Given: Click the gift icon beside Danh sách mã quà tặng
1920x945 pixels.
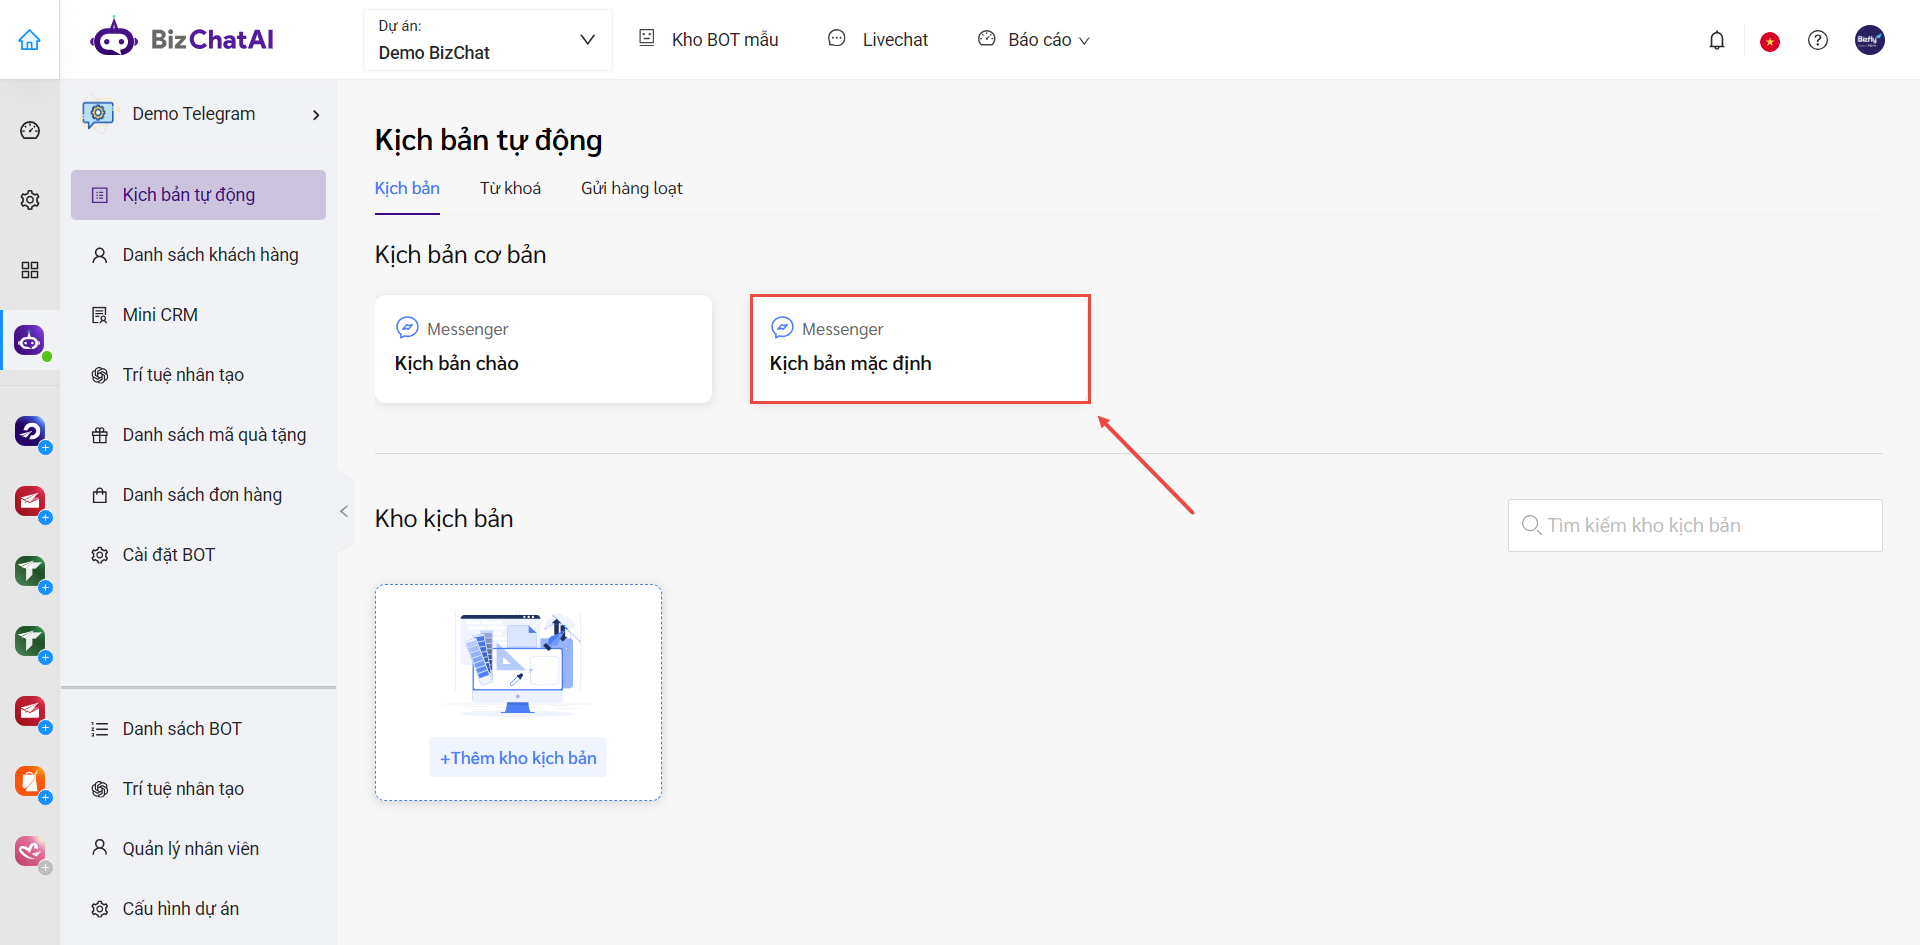Looking at the screenshot, I should tap(100, 435).
